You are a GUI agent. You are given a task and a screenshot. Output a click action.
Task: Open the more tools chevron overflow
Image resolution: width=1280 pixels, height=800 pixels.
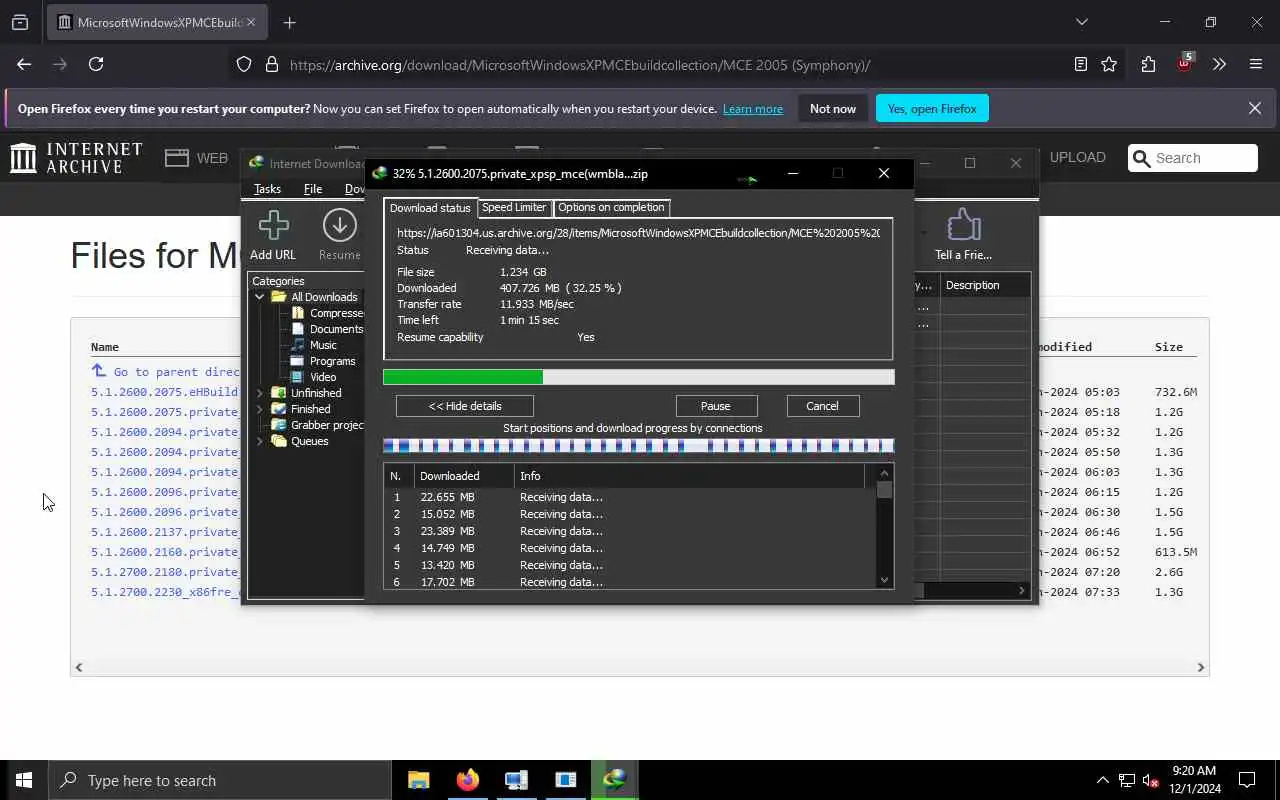tap(1219, 64)
